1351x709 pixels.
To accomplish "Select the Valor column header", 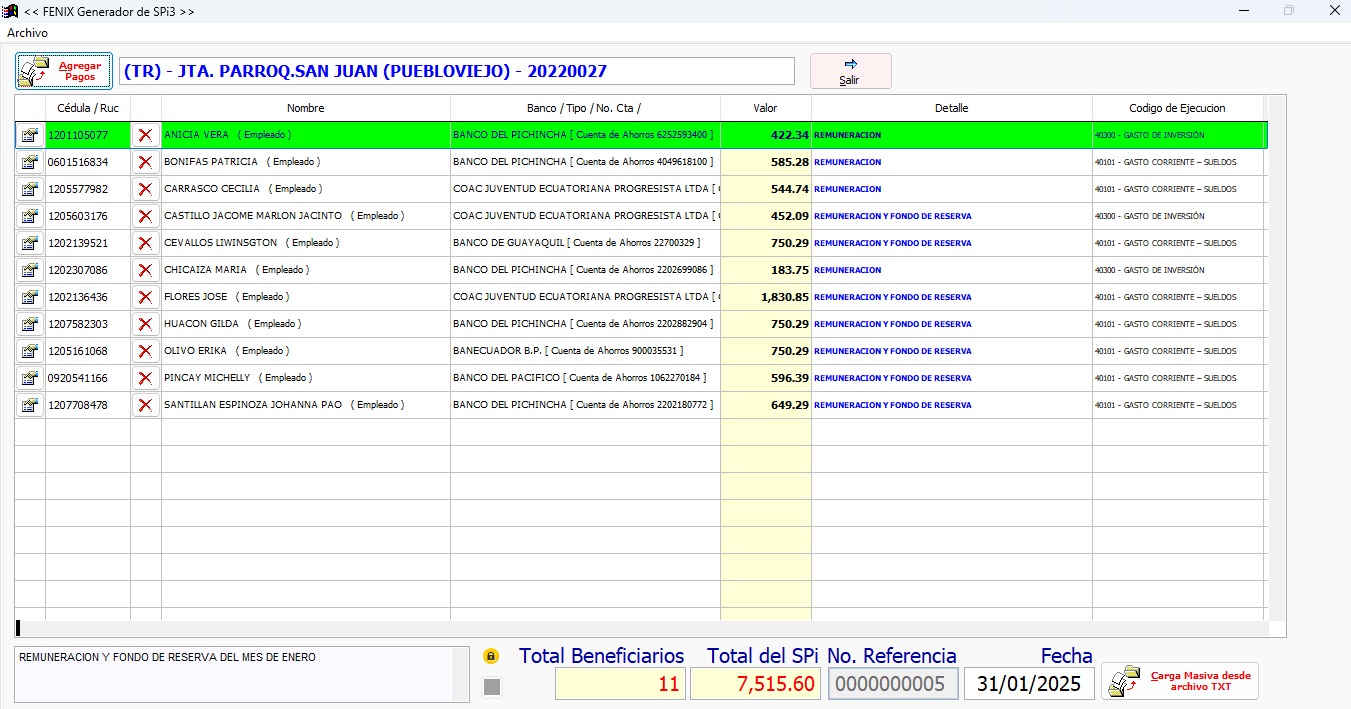I will click(x=765, y=108).
